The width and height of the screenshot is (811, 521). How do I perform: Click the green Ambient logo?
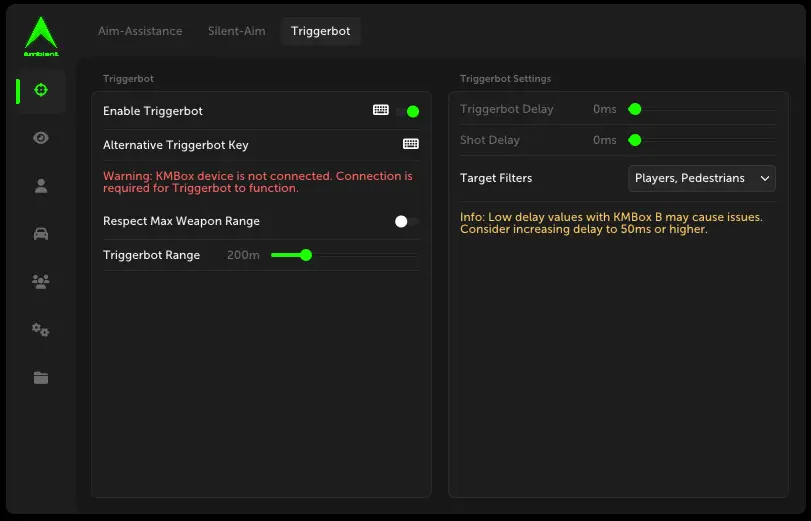click(x=41, y=36)
